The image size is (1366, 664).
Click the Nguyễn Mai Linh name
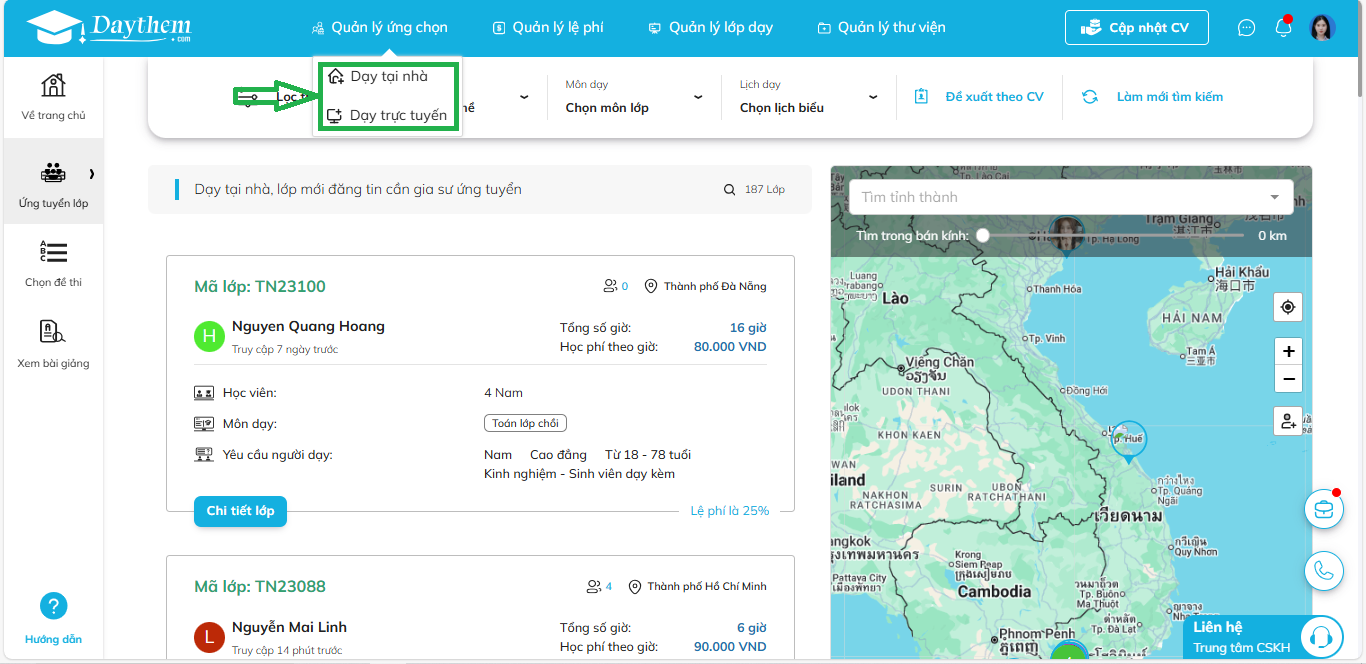(289, 627)
